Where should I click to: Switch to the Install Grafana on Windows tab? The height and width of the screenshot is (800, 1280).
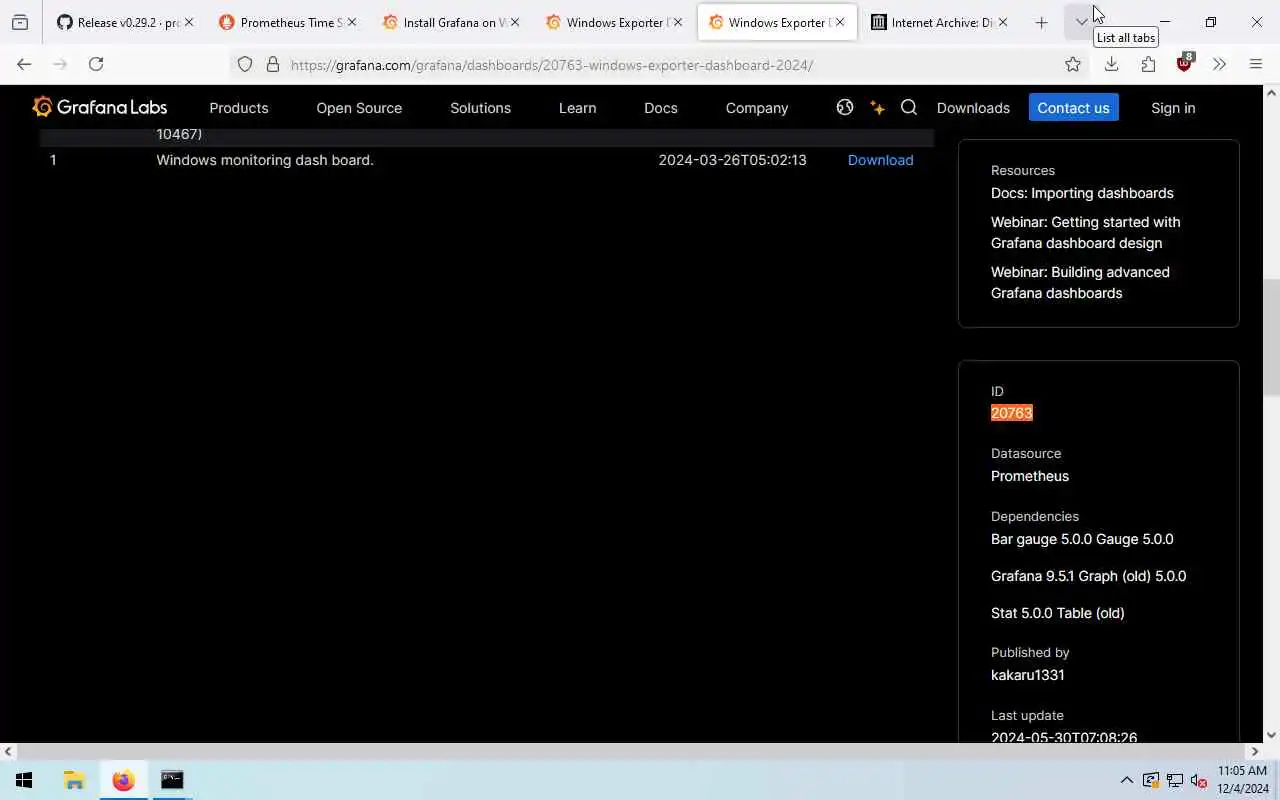click(x=449, y=22)
